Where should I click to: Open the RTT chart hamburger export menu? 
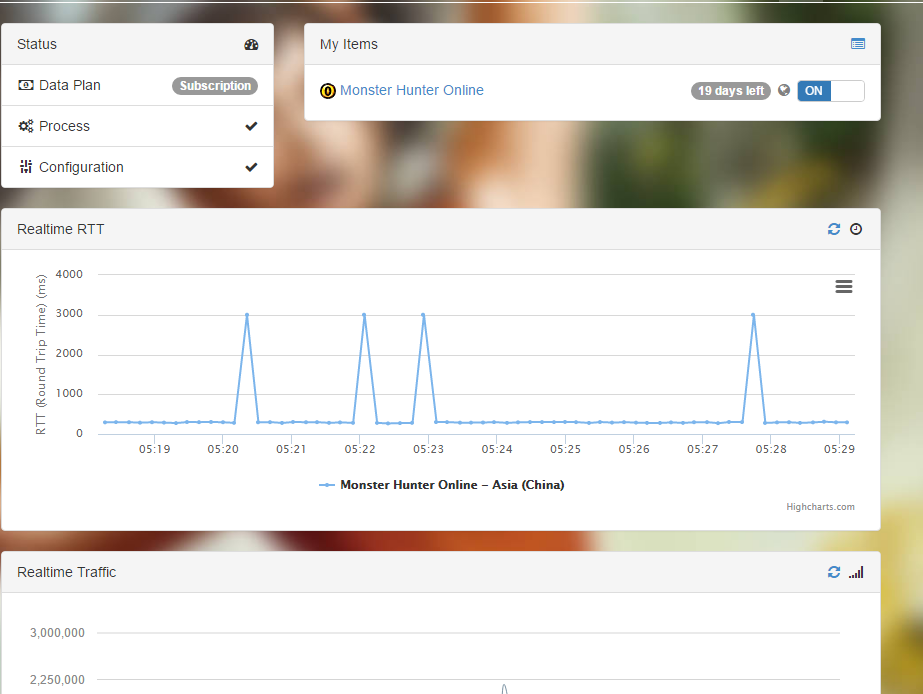click(x=844, y=287)
